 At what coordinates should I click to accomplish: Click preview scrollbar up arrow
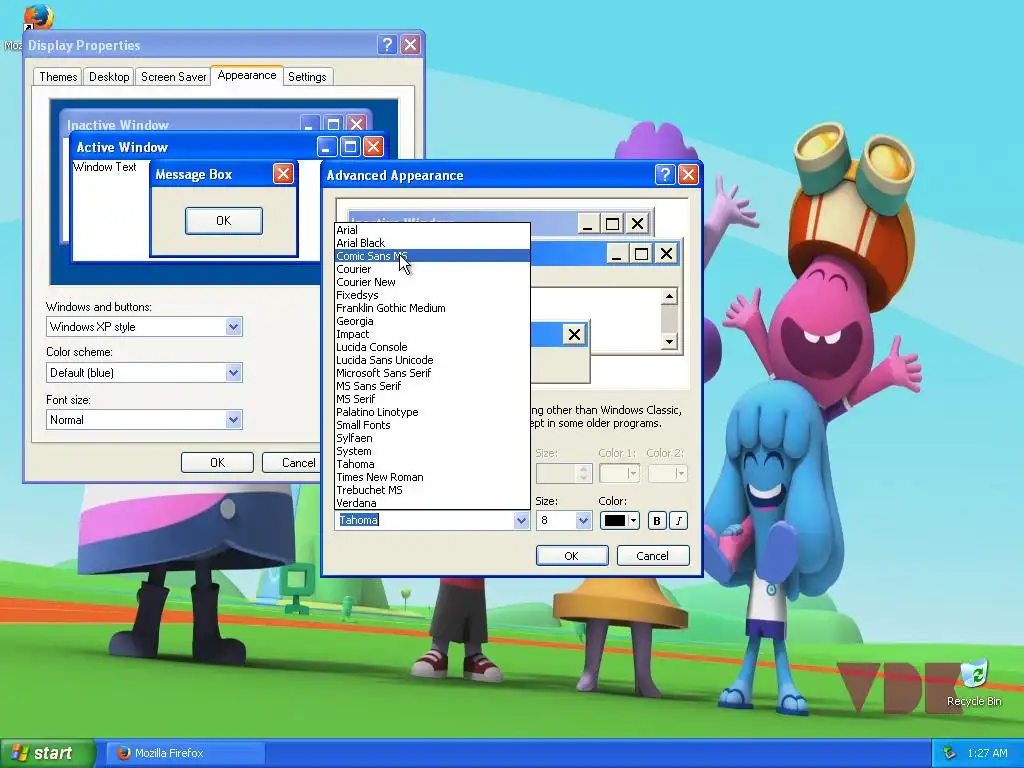pyautogui.click(x=669, y=297)
